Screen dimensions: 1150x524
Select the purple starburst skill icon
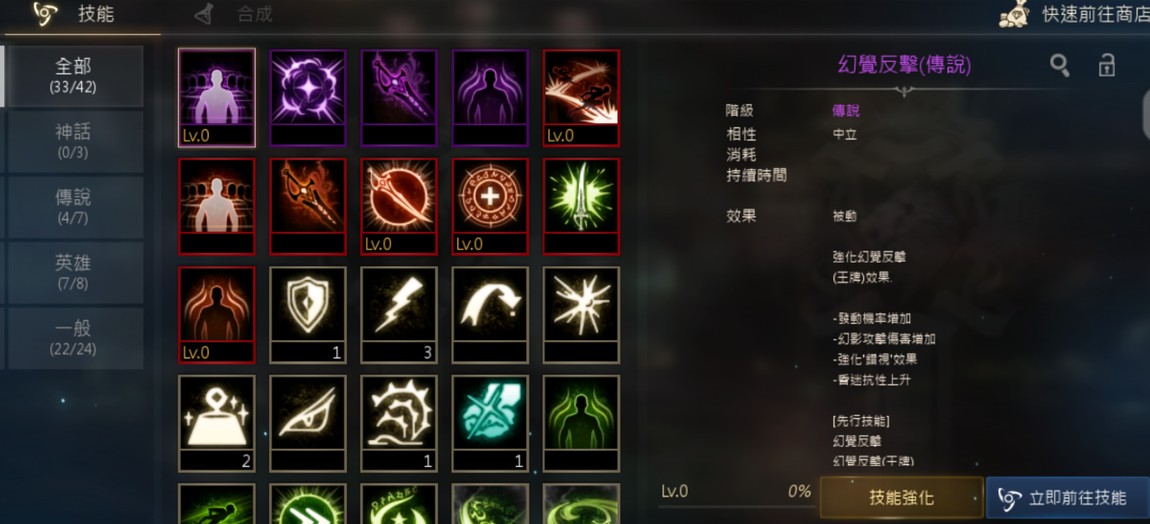pyautogui.click(x=307, y=98)
